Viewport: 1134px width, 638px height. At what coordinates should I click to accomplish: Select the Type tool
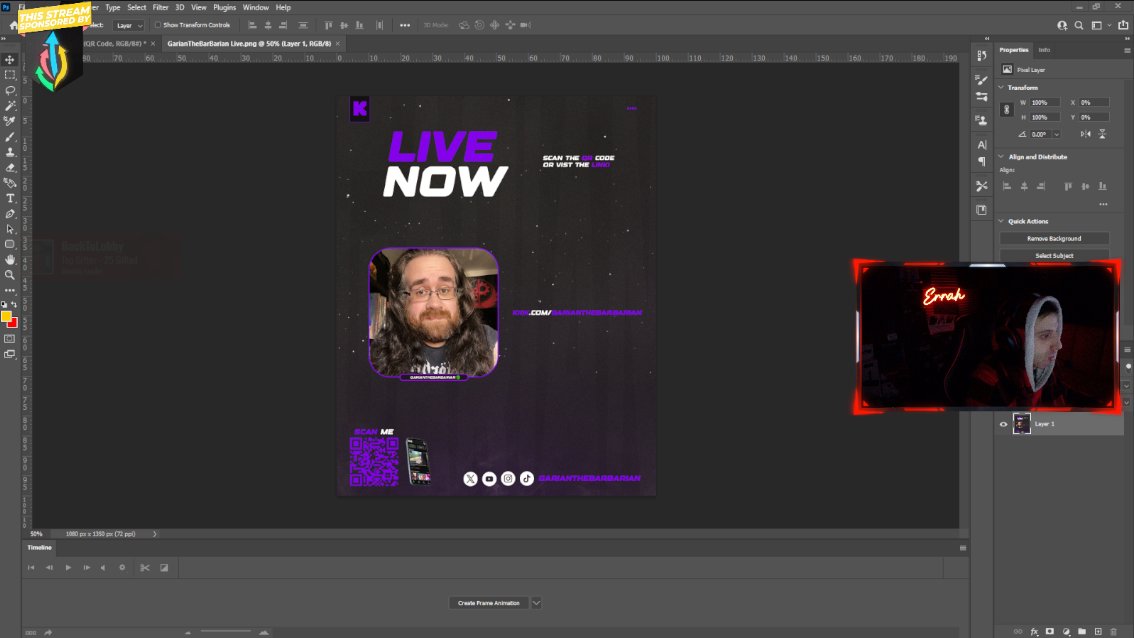[x=10, y=198]
